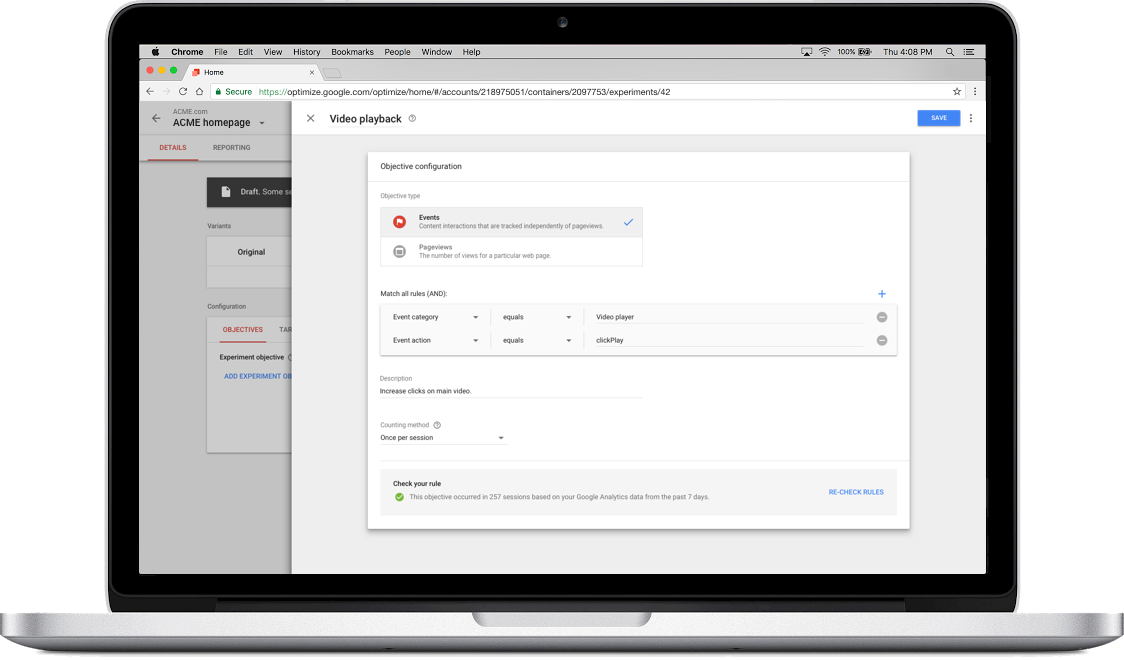
Task: Click the Secure padlock icon
Action: [x=219, y=91]
